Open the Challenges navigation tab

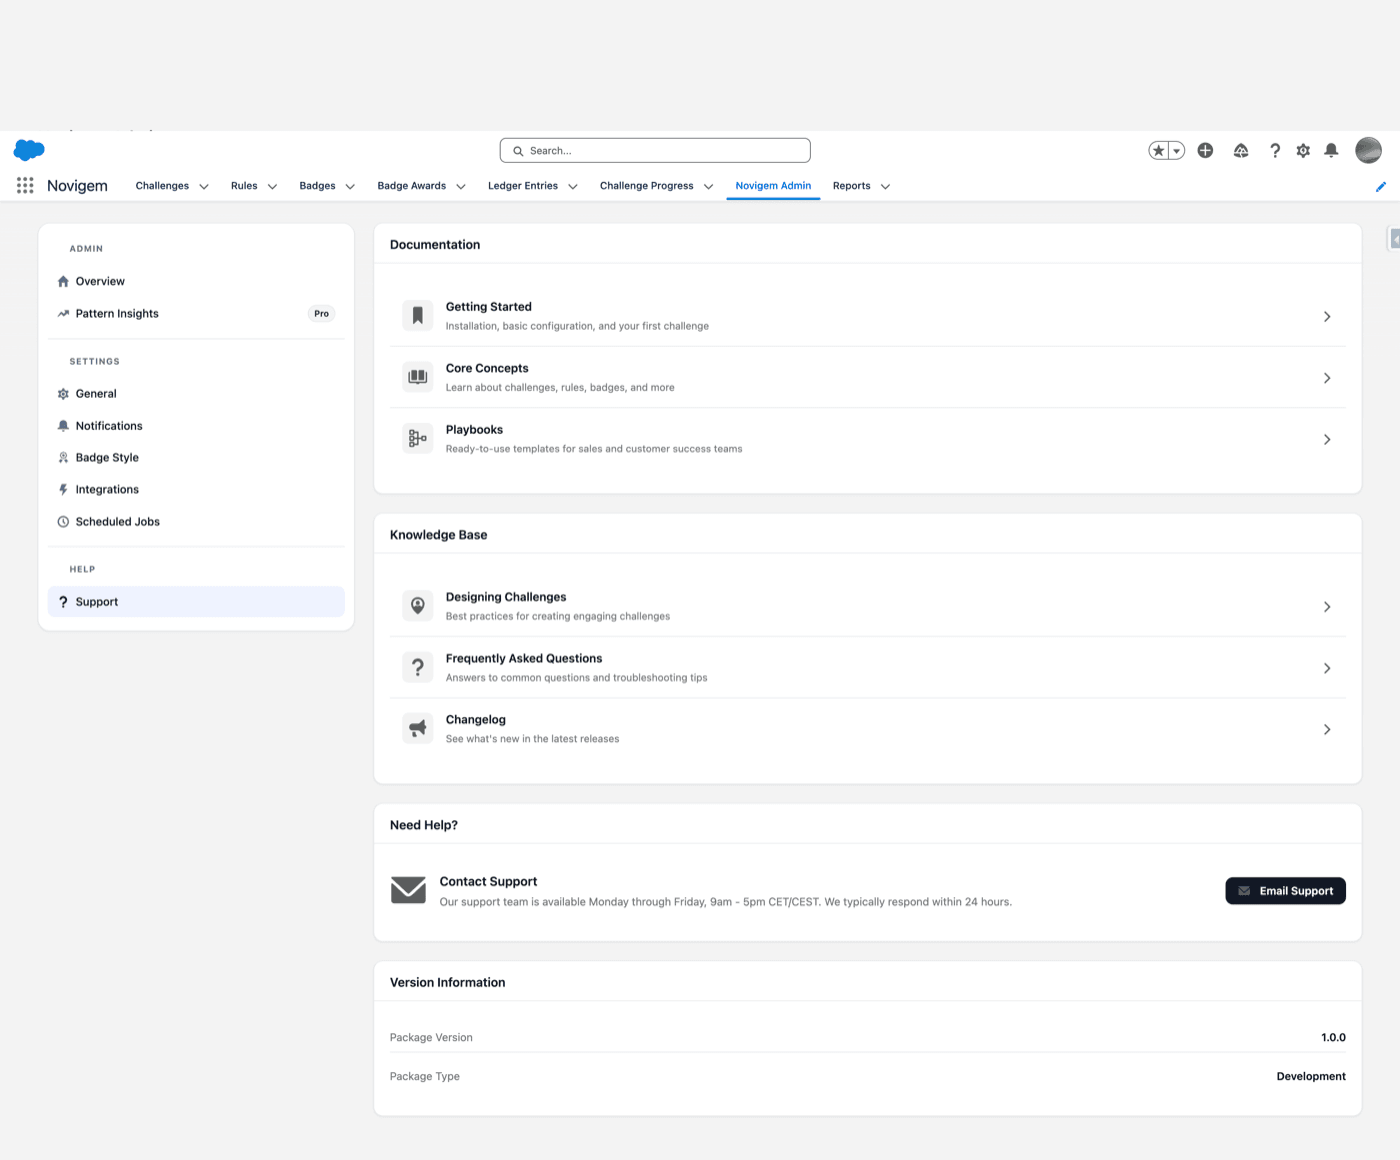click(x=162, y=186)
